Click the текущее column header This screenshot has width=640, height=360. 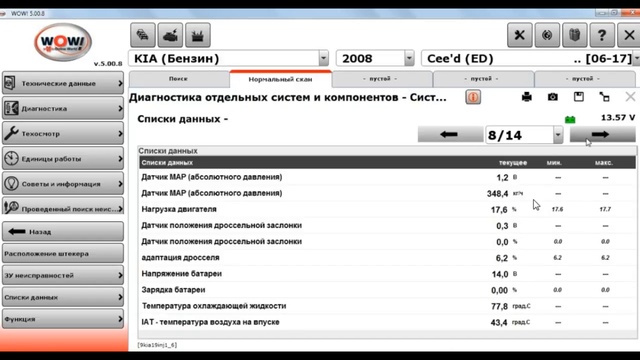coord(513,162)
